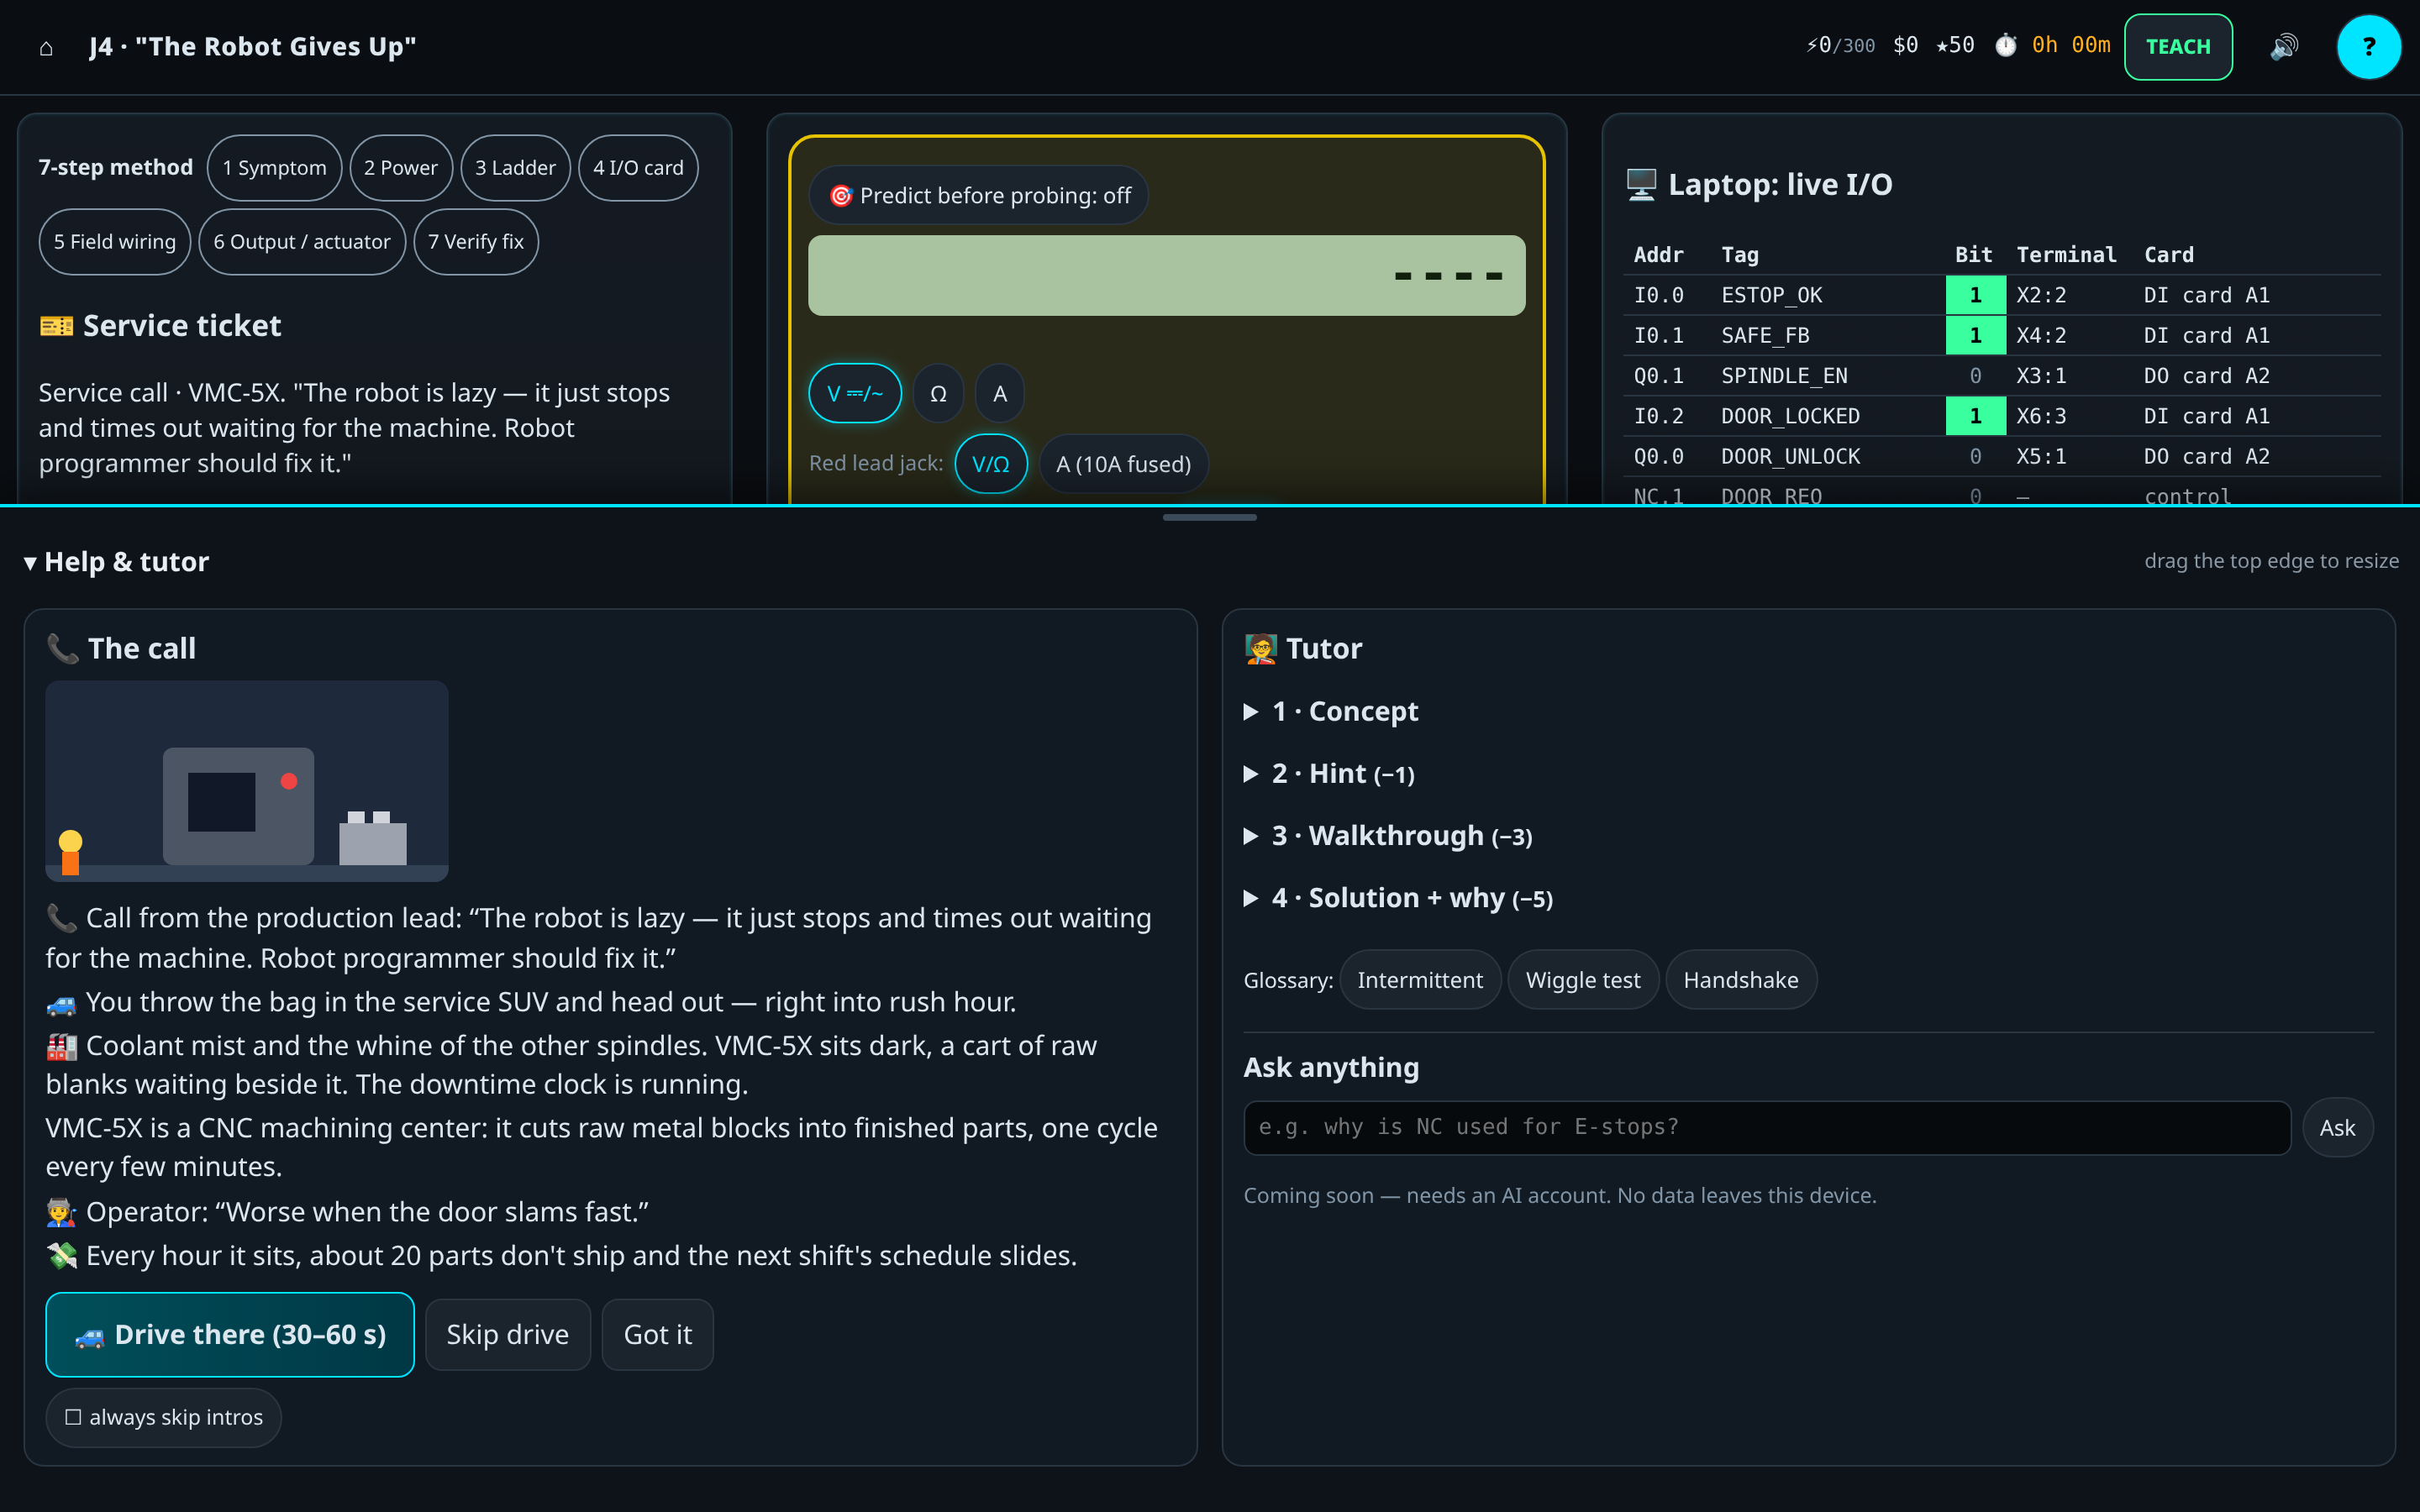
Task: Expand tutor section 1 · Concept
Action: point(1332,711)
